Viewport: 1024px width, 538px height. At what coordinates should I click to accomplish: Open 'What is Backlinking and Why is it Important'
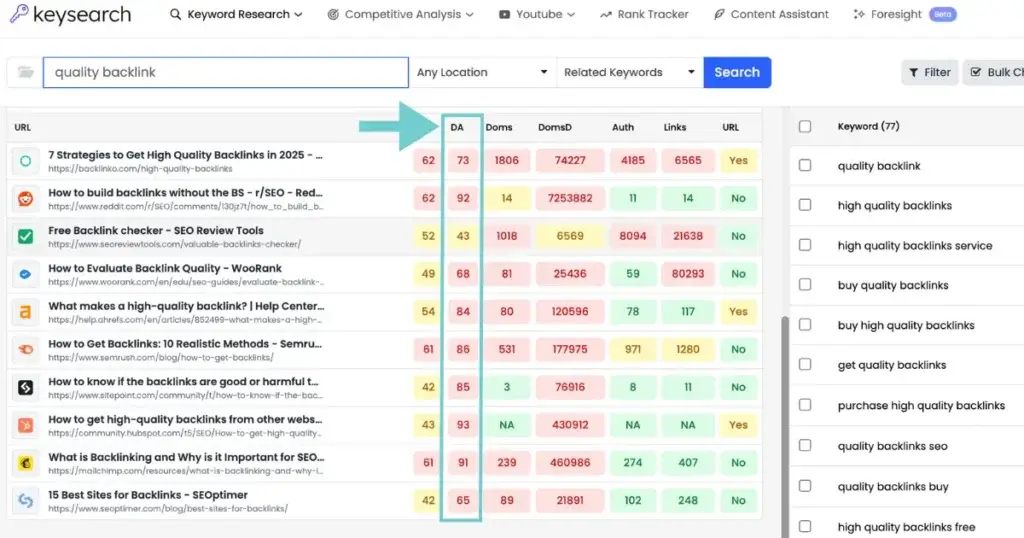coord(186,457)
